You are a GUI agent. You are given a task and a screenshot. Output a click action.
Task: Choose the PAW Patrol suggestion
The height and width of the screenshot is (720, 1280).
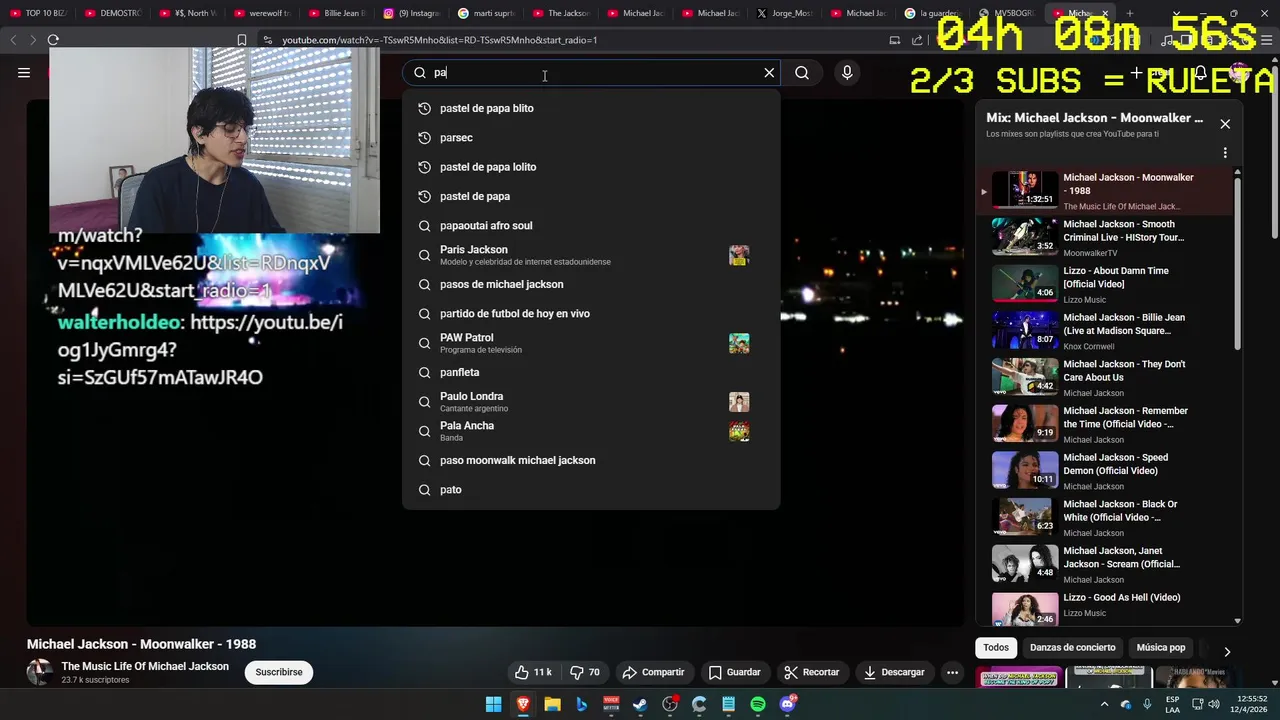(x=590, y=343)
